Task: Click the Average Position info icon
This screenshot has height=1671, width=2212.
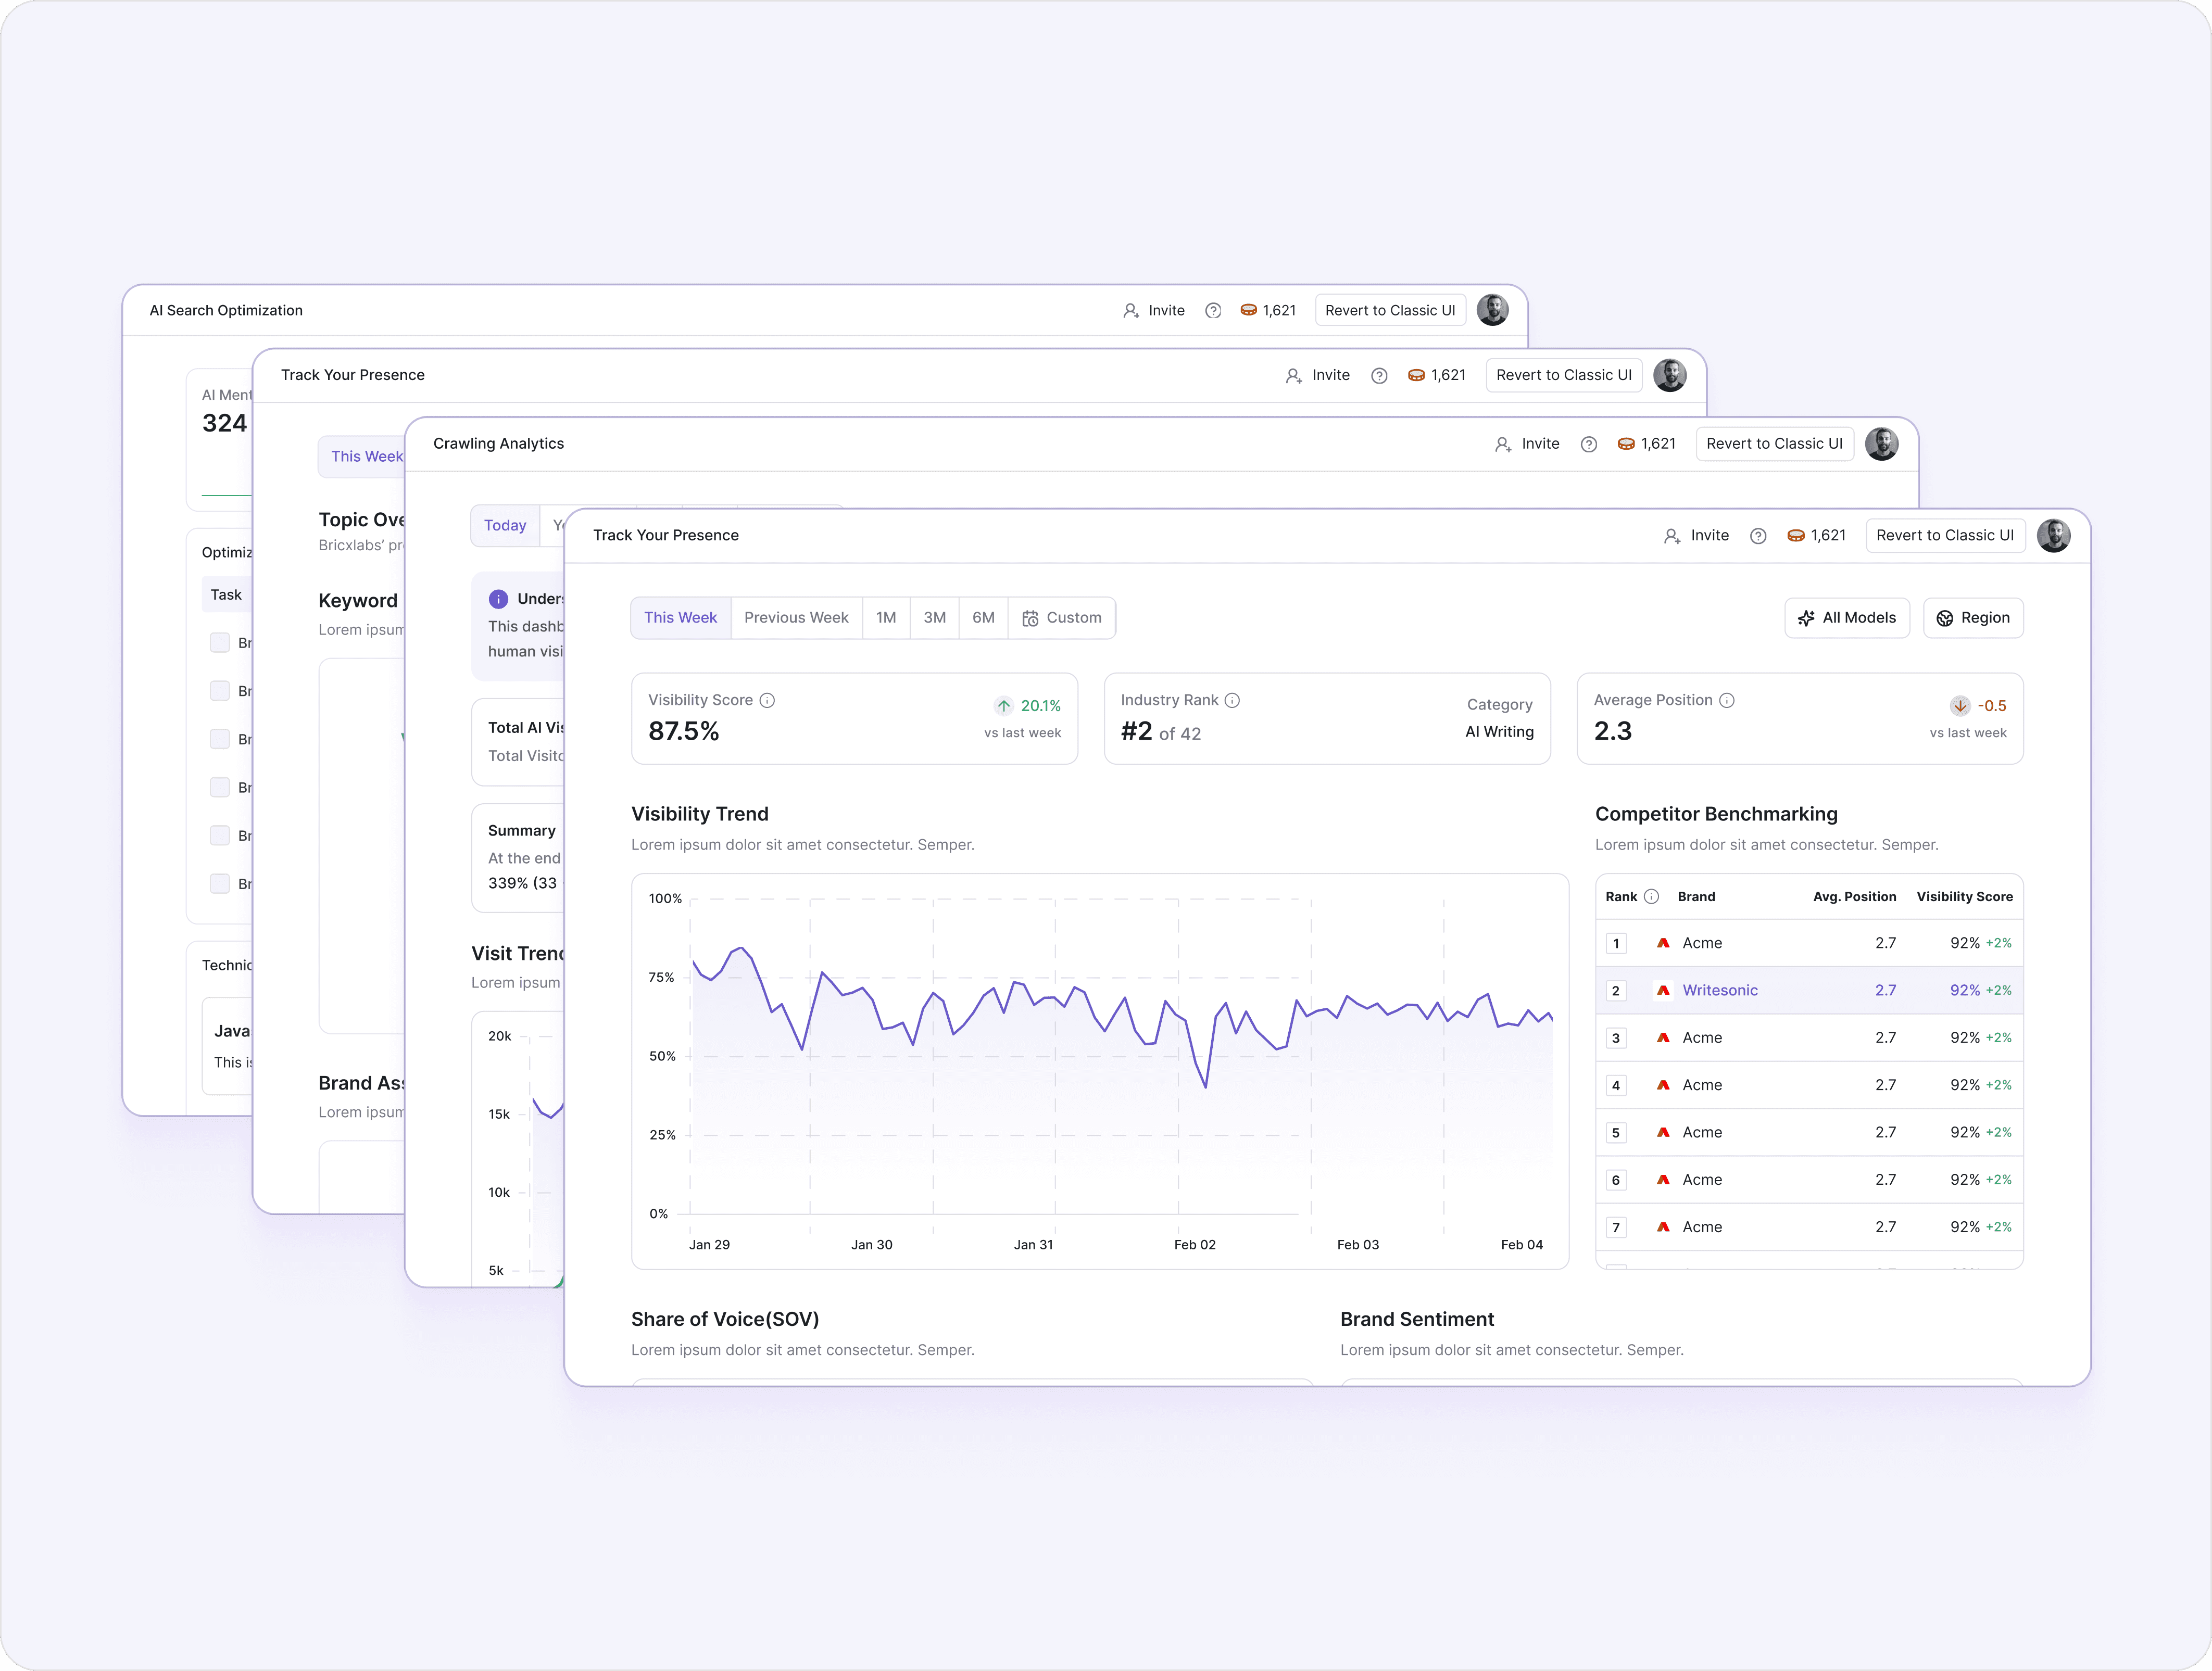Action: pyautogui.click(x=1726, y=700)
